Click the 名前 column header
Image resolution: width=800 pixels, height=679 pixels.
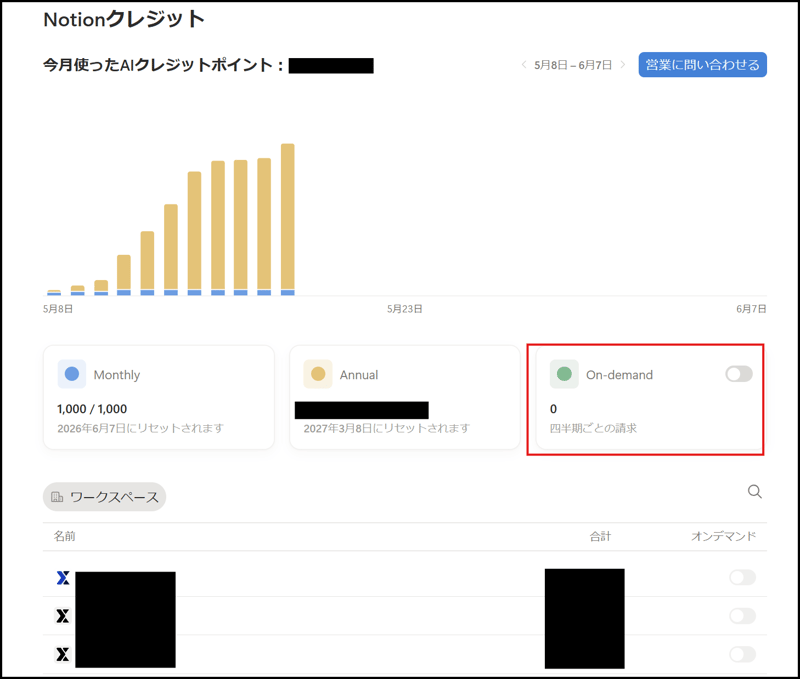tap(65, 536)
